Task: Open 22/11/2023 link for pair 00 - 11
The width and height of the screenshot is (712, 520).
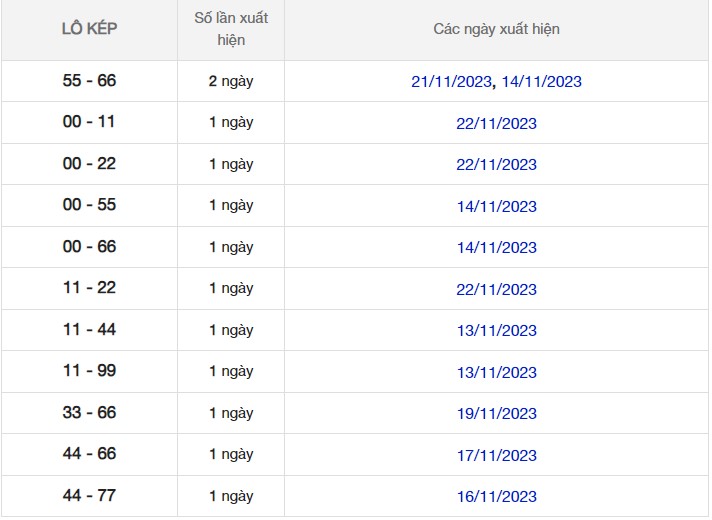Action: pyautogui.click(x=496, y=123)
